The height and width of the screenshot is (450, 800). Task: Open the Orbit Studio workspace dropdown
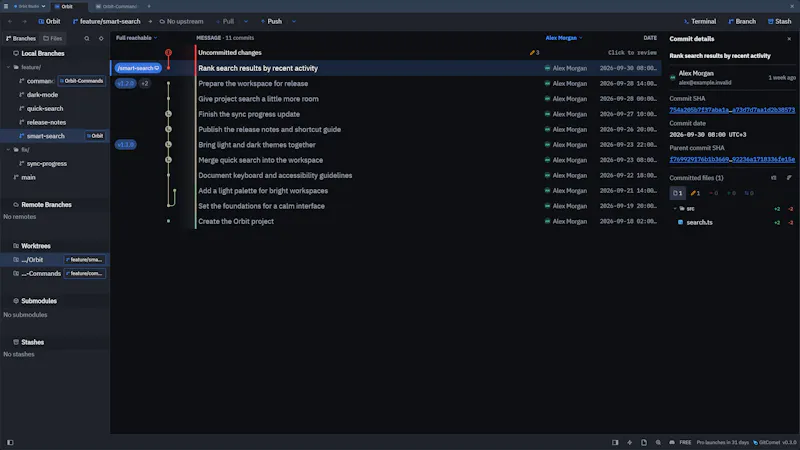point(29,6)
